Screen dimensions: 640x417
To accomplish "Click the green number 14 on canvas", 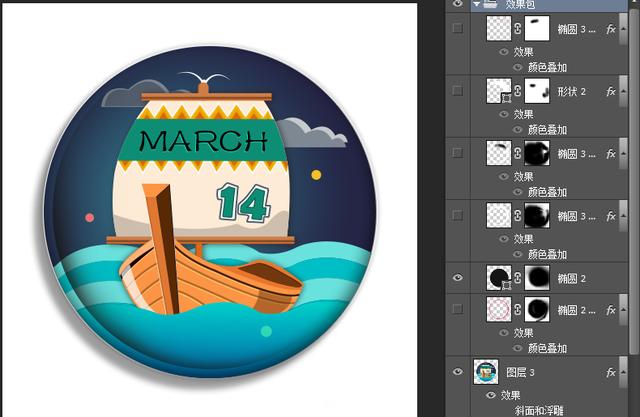I will (x=244, y=202).
